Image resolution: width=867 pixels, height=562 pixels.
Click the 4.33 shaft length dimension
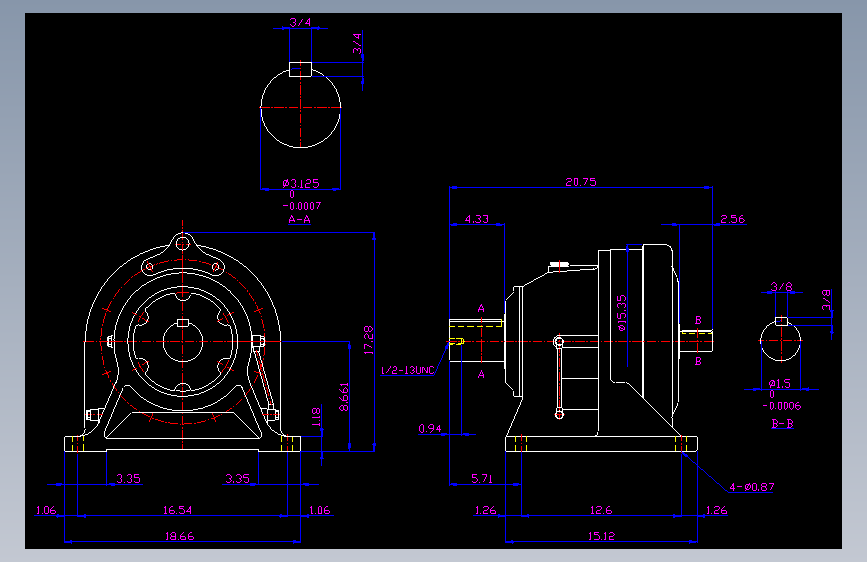coord(477,219)
